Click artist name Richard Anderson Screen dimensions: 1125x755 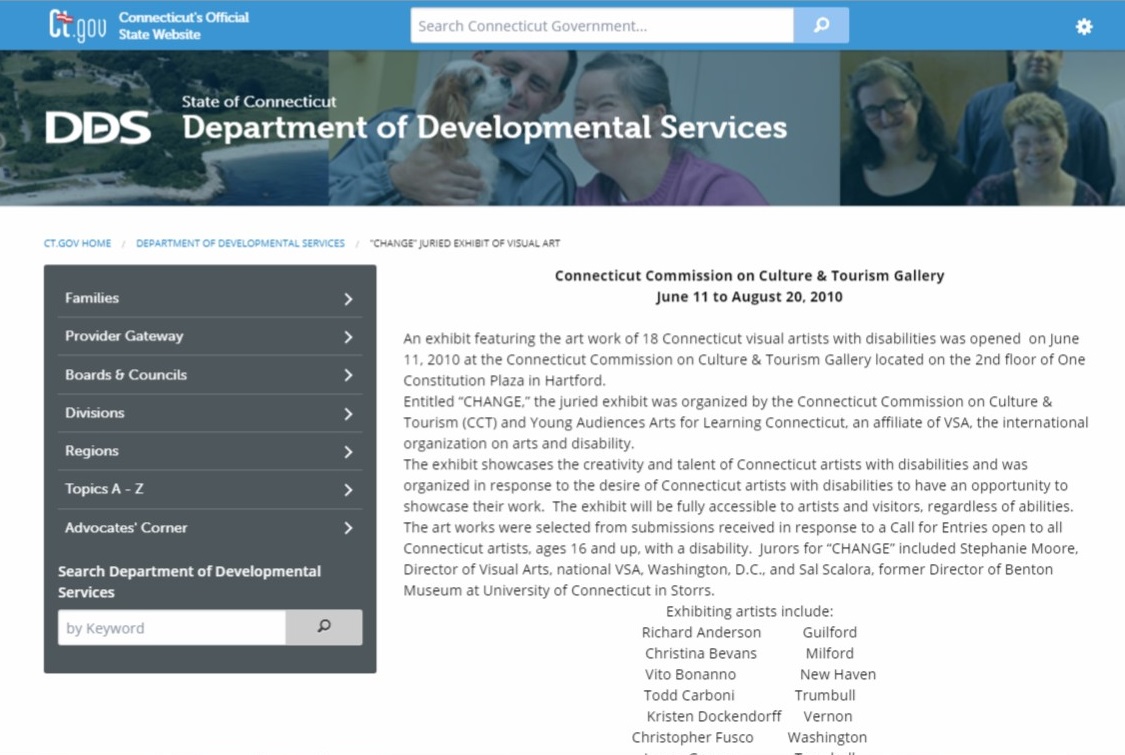pos(701,632)
